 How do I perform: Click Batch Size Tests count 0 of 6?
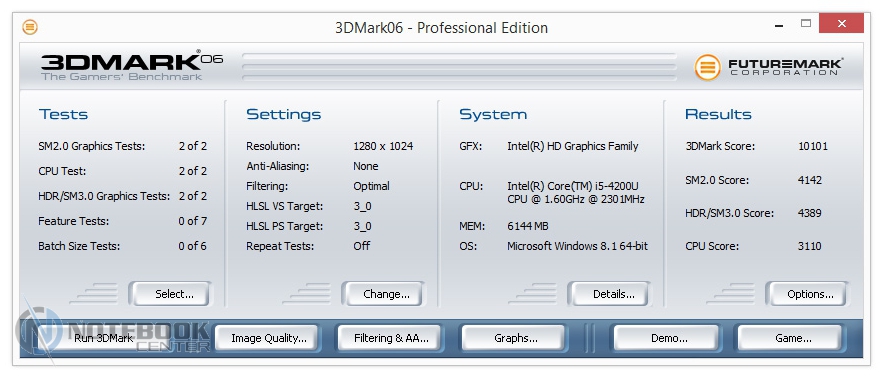[x=193, y=246]
